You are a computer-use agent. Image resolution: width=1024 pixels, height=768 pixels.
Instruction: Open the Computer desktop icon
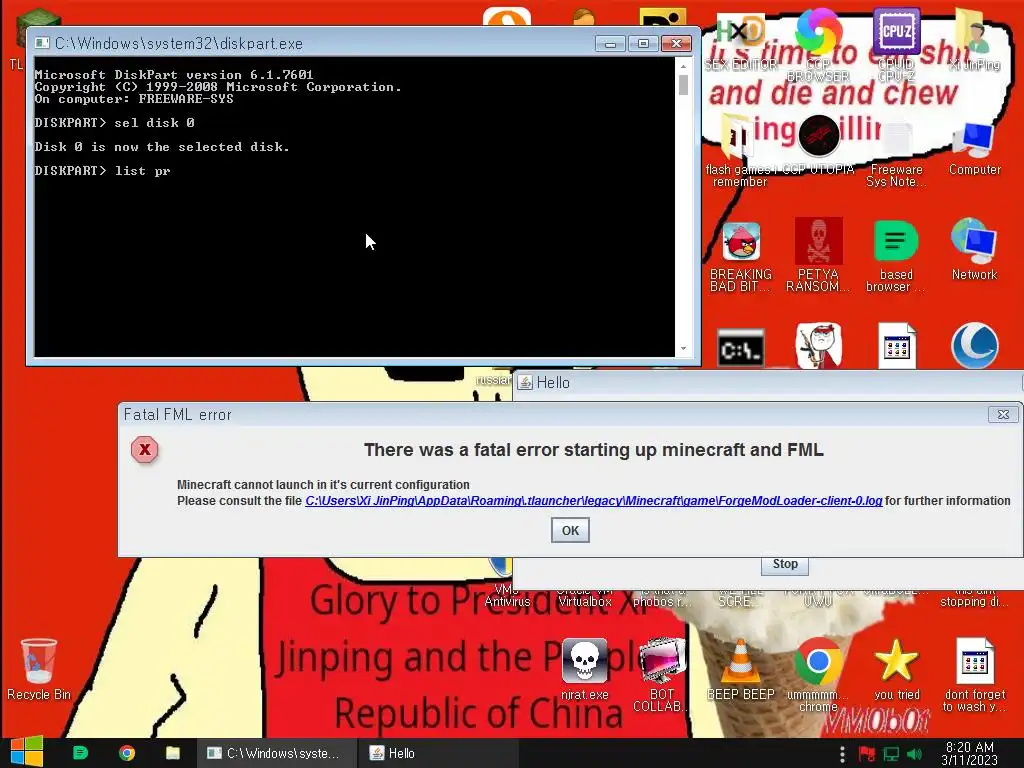pos(974,148)
